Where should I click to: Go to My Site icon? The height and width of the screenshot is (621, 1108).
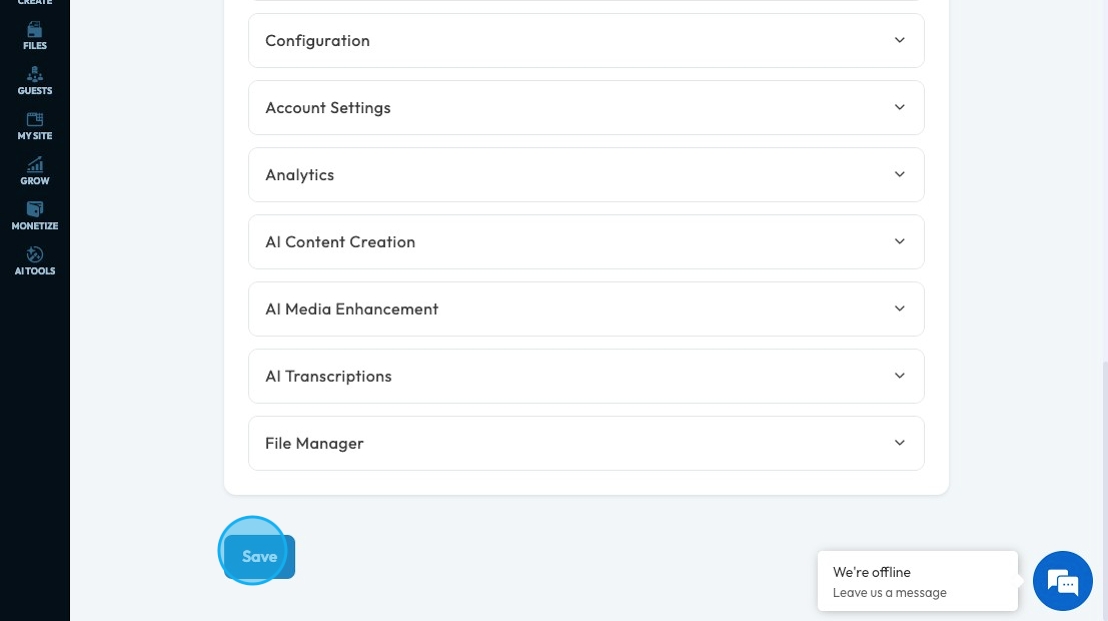click(35, 120)
